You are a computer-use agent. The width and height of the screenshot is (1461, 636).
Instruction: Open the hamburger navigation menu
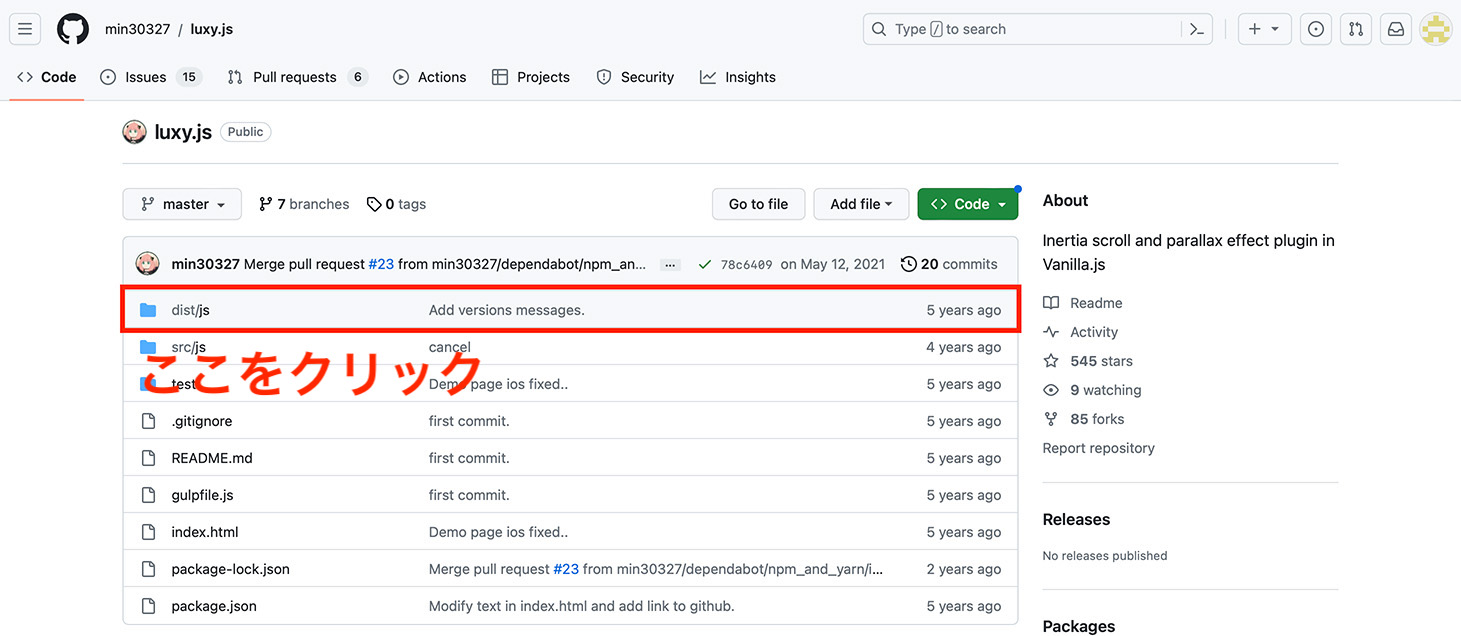tap(25, 29)
